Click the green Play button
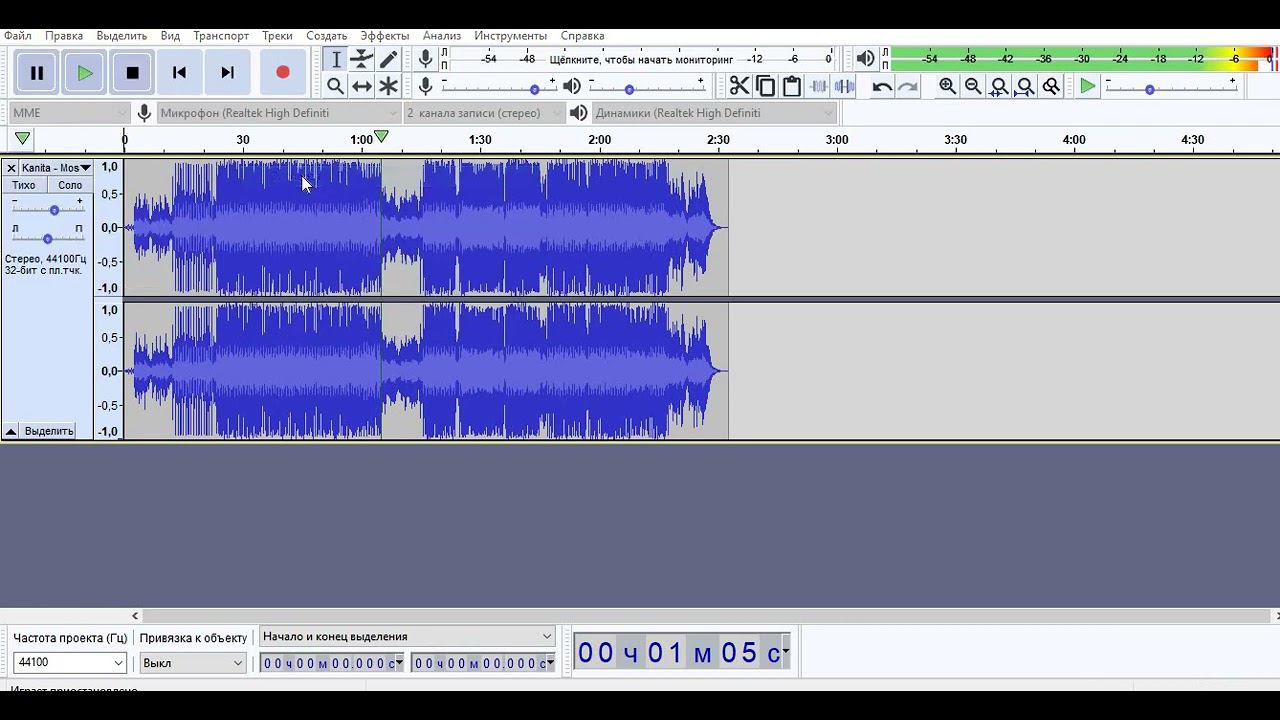 pos(85,73)
